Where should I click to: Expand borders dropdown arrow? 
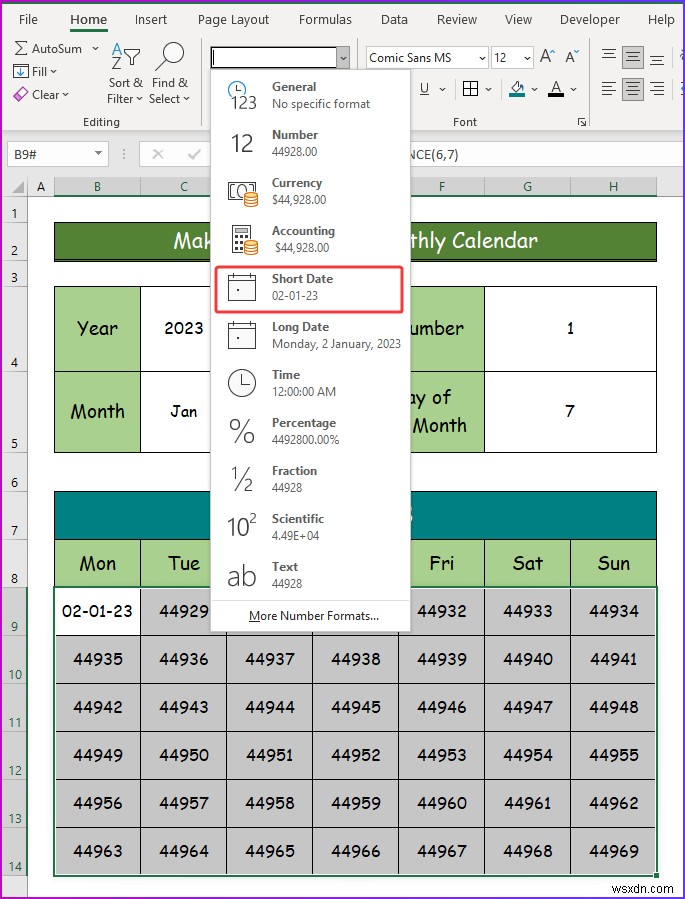pyautogui.click(x=488, y=89)
